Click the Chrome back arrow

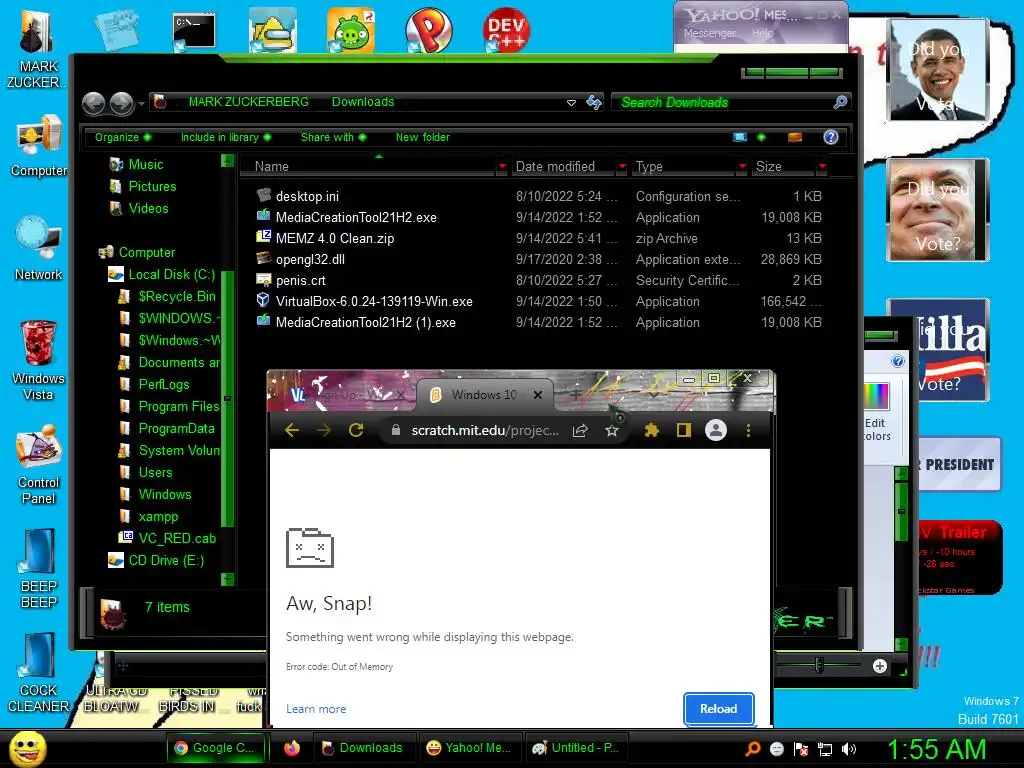click(292, 430)
